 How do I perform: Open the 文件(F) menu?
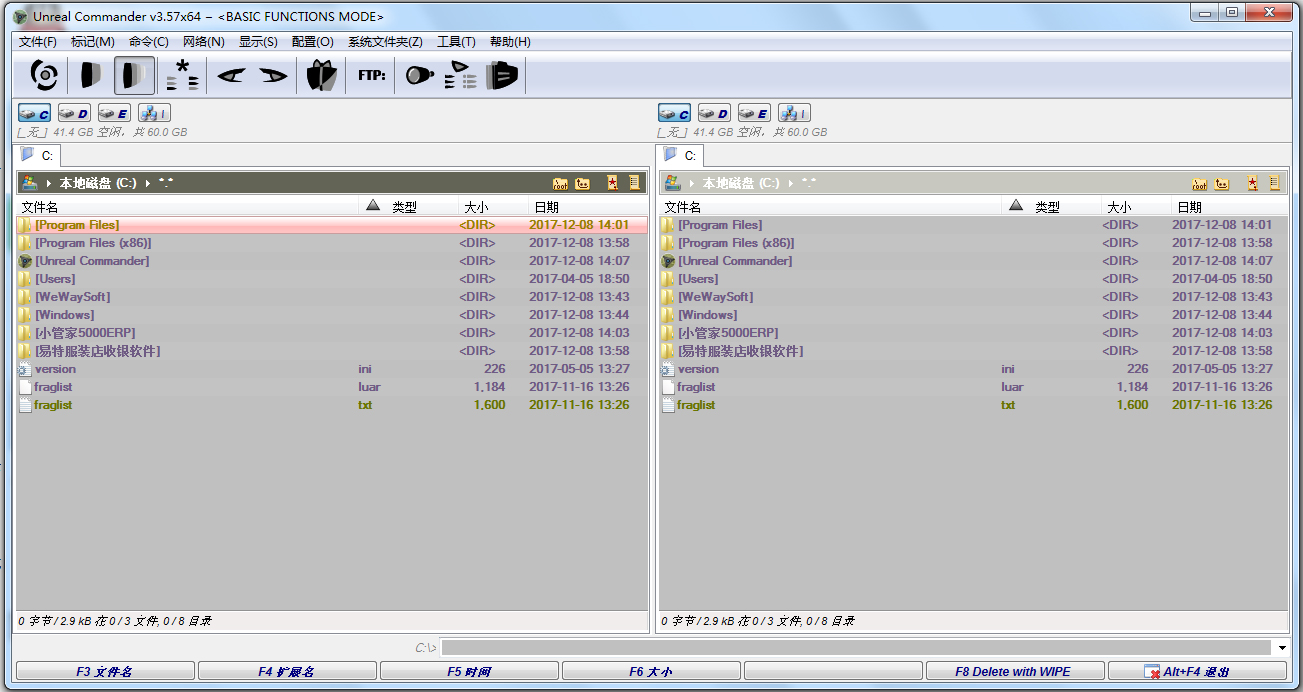pos(38,42)
